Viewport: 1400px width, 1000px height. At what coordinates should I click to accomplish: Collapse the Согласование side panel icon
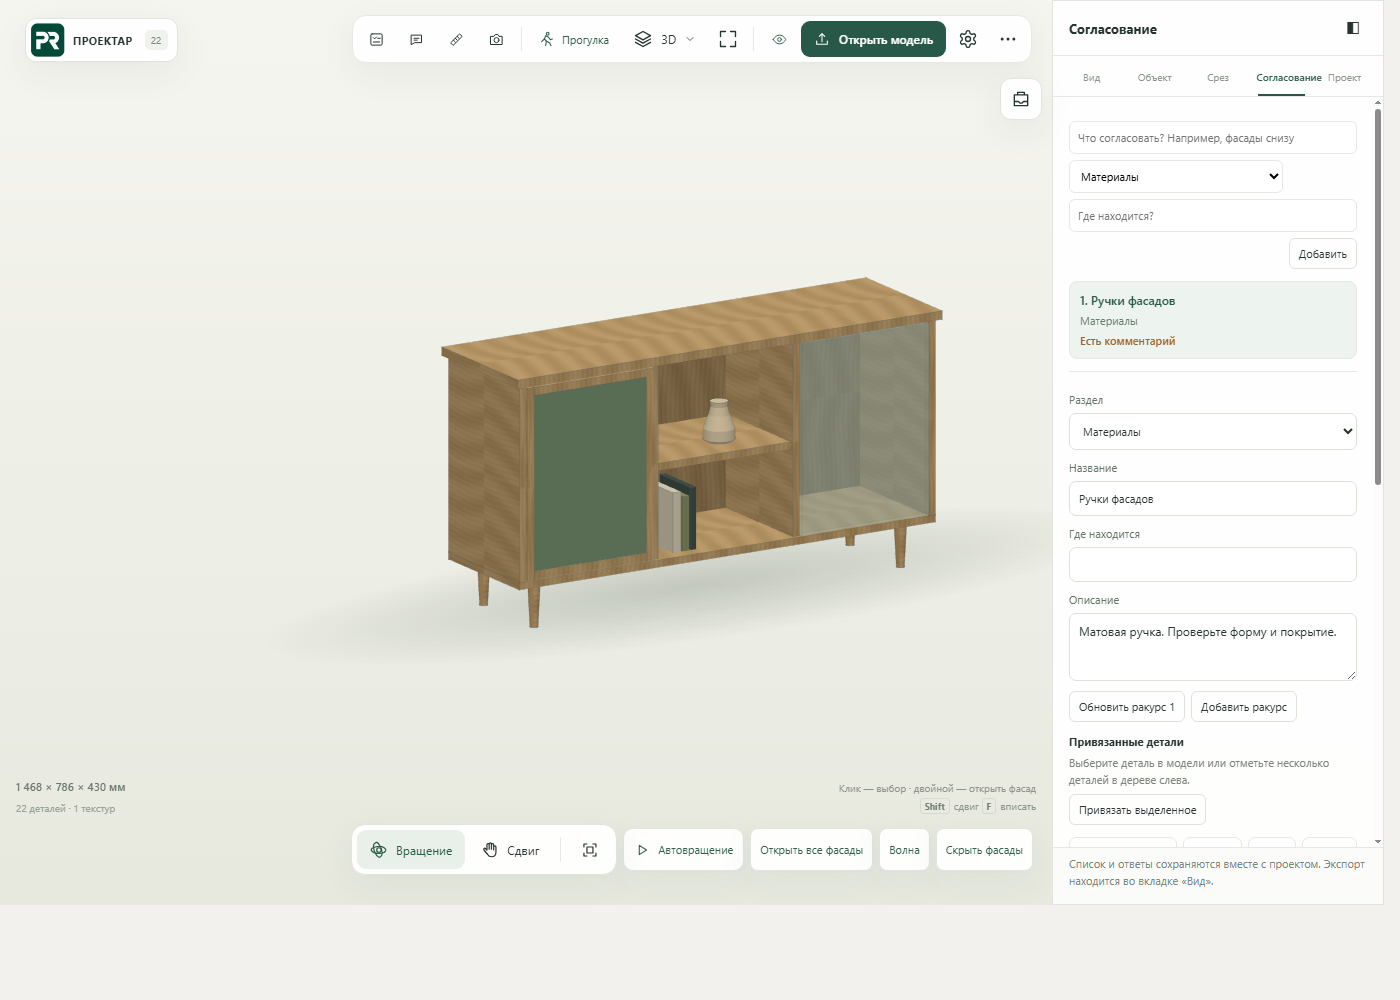(x=1353, y=28)
